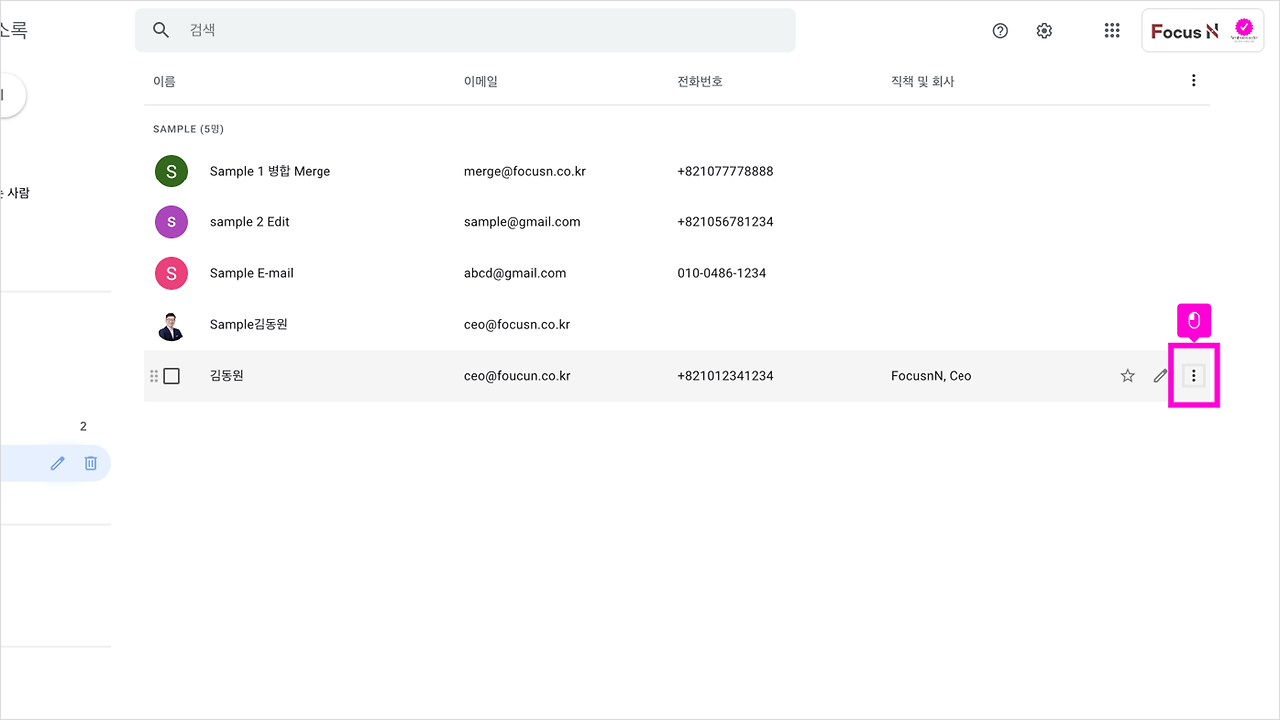Open contact Sample김동원

point(249,325)
